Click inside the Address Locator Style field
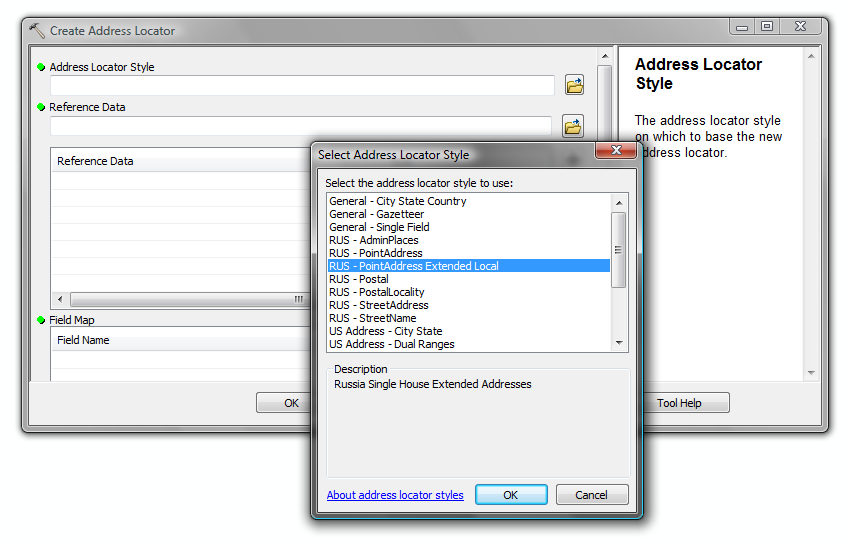The width and height of the screenshot is (849, 543). coord(301,86)
